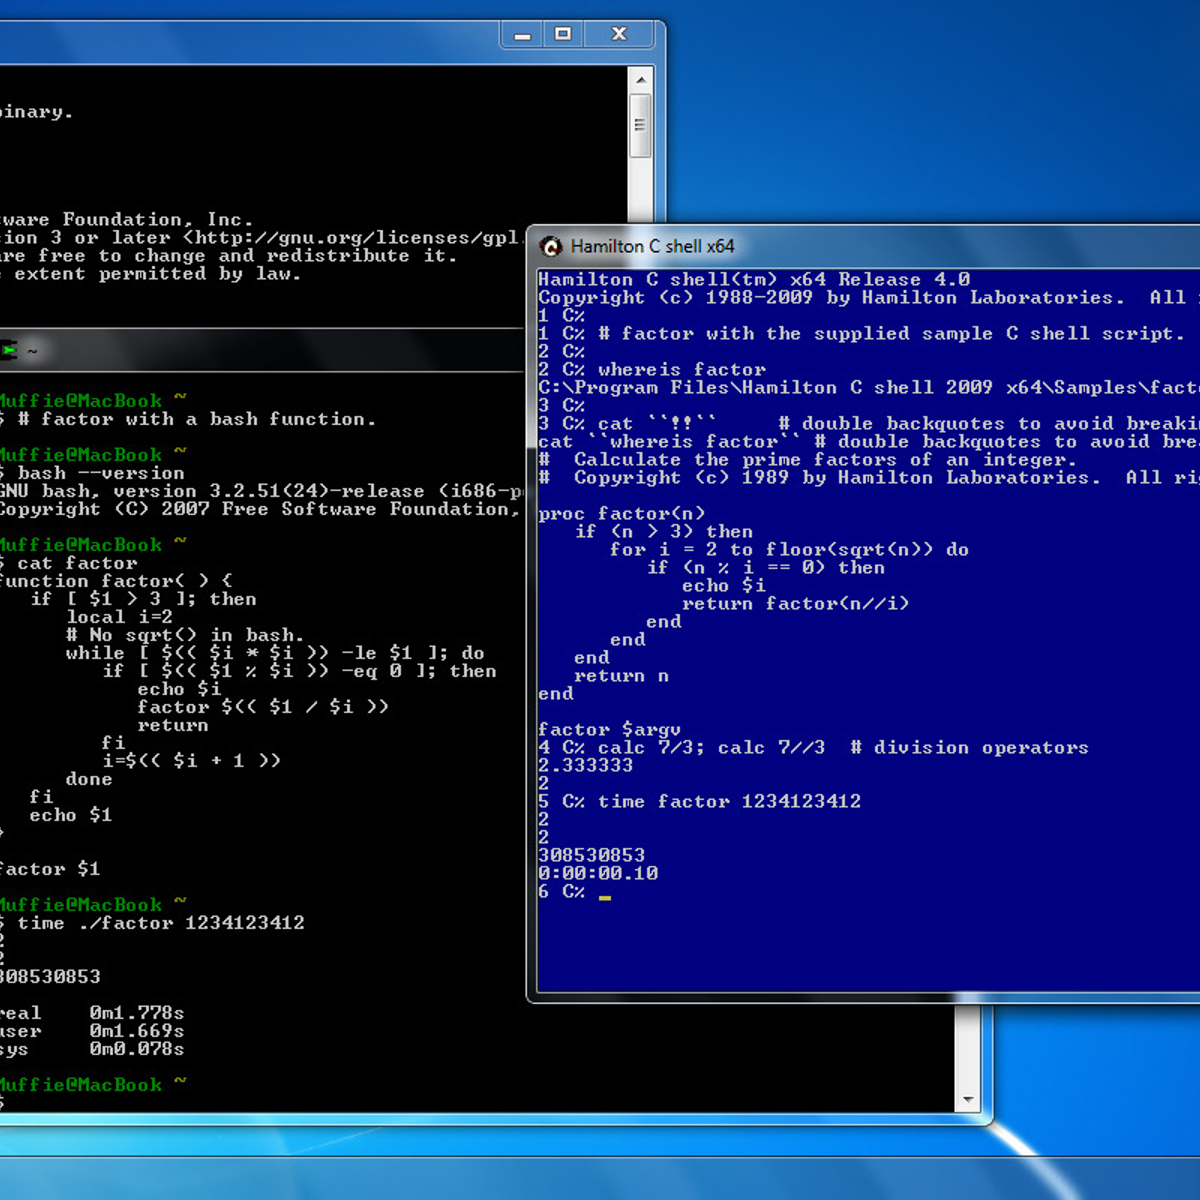Open the Hamilton C shell system menu icon

pos(551,245)
